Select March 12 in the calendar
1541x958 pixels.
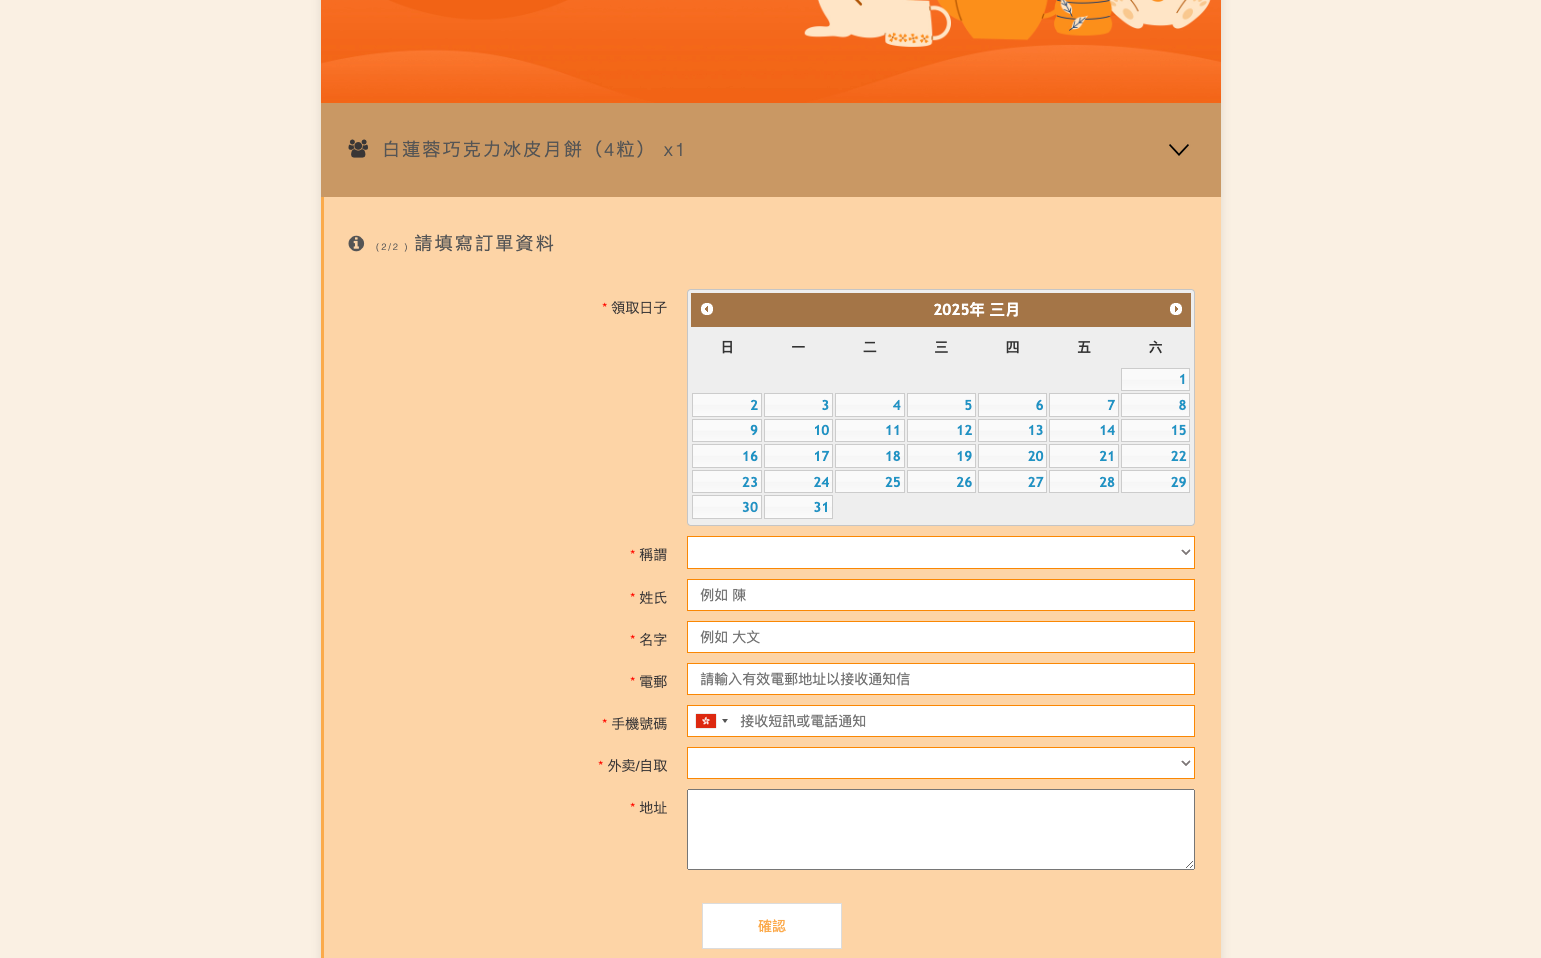tap(941, 430)
